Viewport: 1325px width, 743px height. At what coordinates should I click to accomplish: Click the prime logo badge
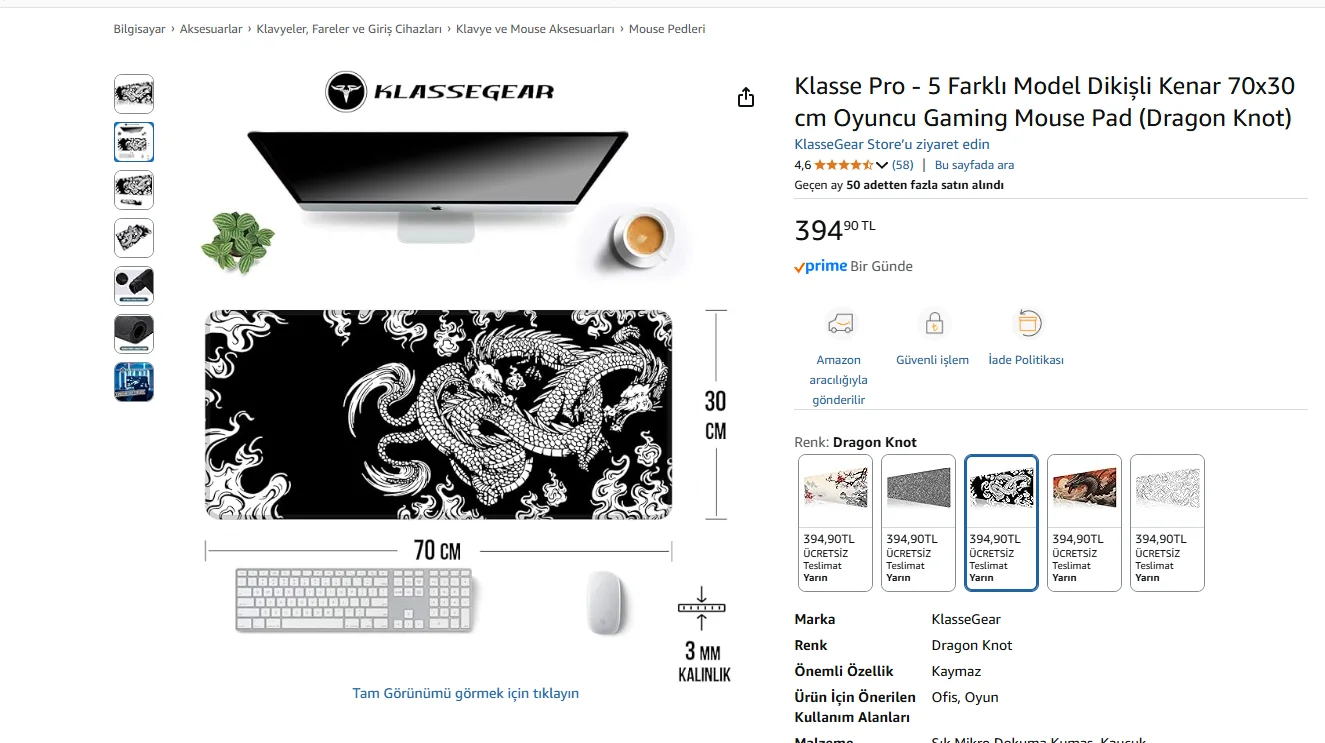(821, 266)
